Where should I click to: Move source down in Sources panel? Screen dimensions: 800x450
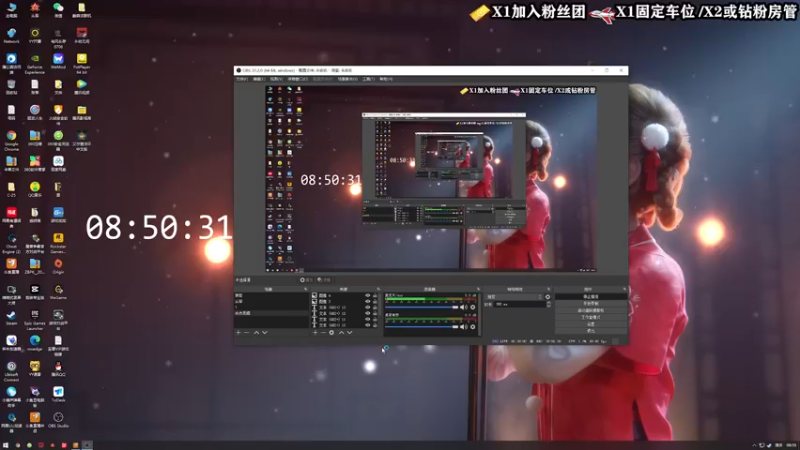pos(349,333)
